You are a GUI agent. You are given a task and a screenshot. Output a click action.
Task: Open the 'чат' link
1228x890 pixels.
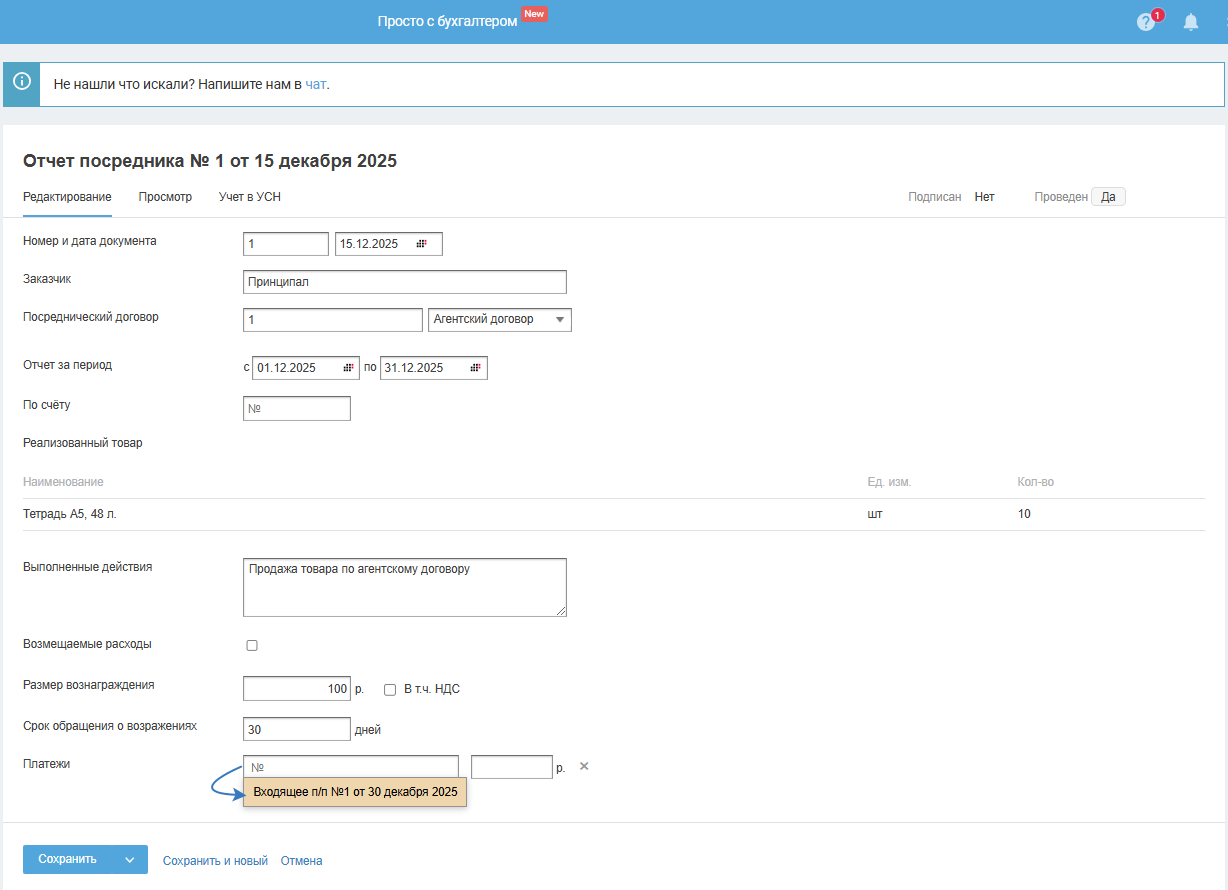pyautogui.click(x=316, y=84)
